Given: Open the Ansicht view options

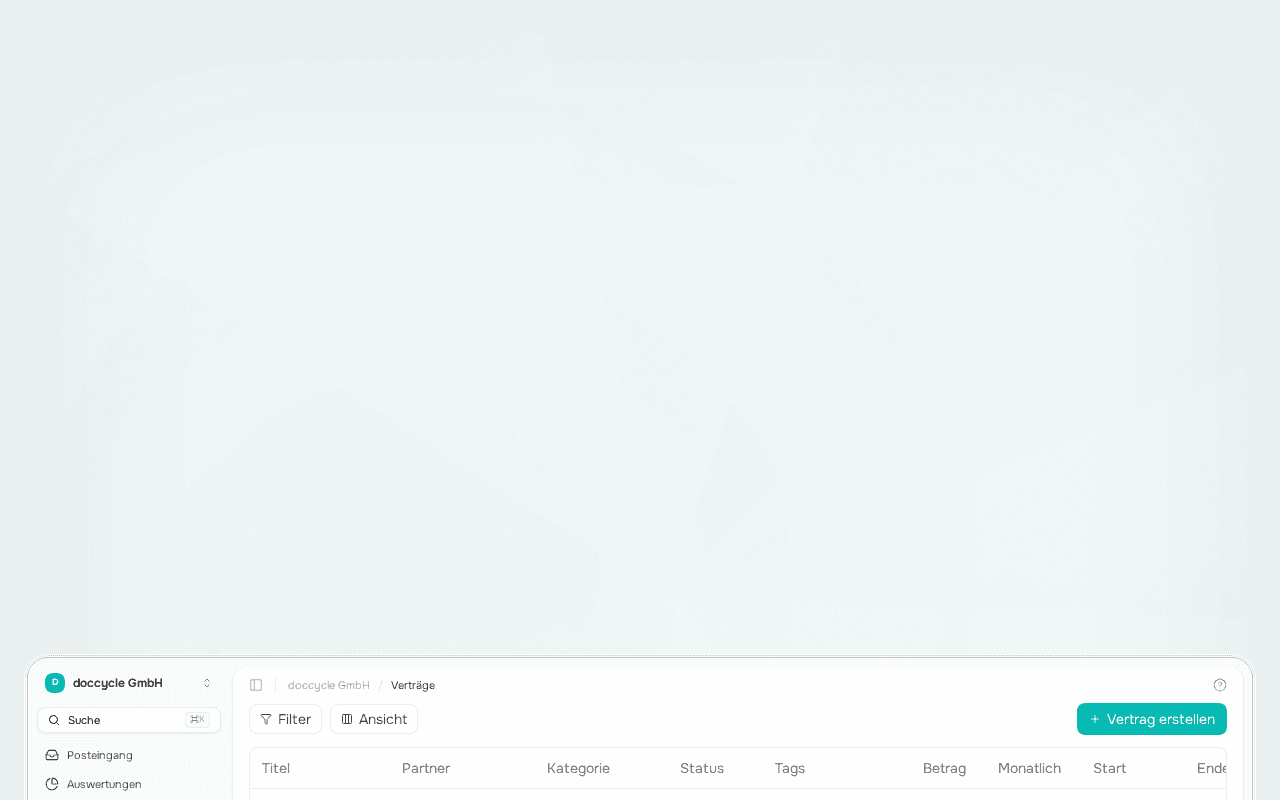Looking at the screenshot, I should point(374,719).
